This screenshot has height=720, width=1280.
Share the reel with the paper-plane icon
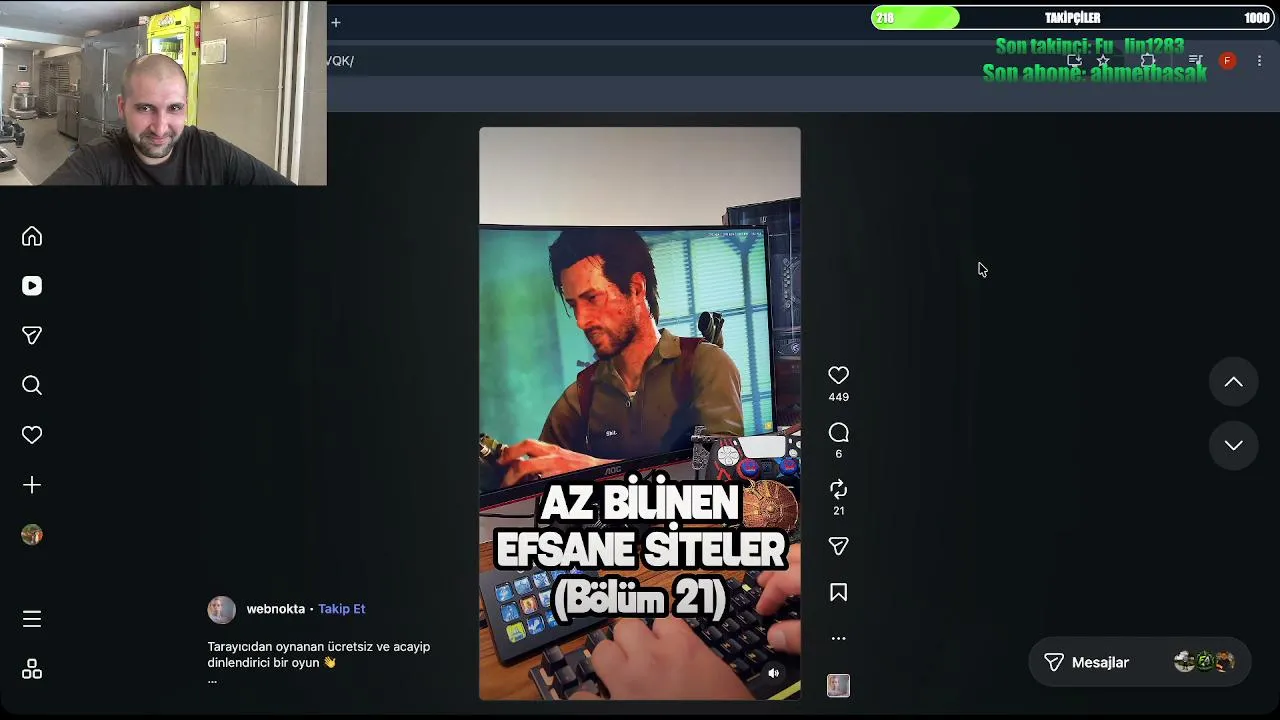[838, 546]
